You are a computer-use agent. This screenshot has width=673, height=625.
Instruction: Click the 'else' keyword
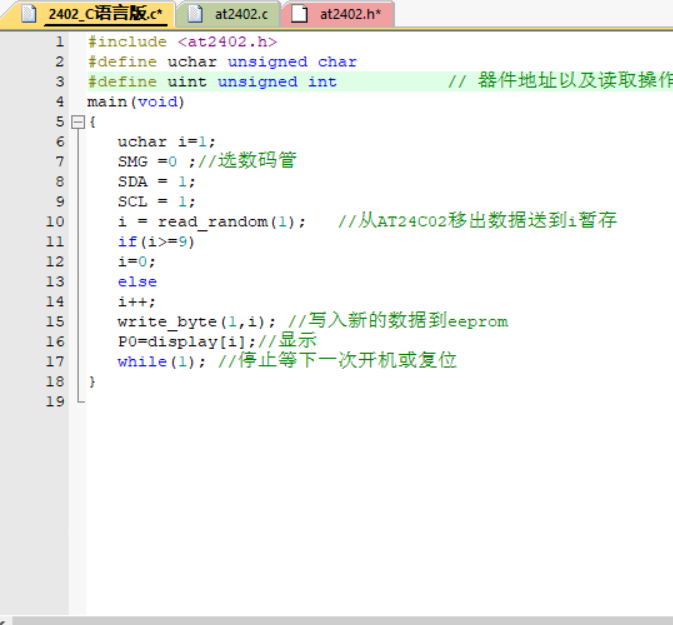click(x=137, y=282)
